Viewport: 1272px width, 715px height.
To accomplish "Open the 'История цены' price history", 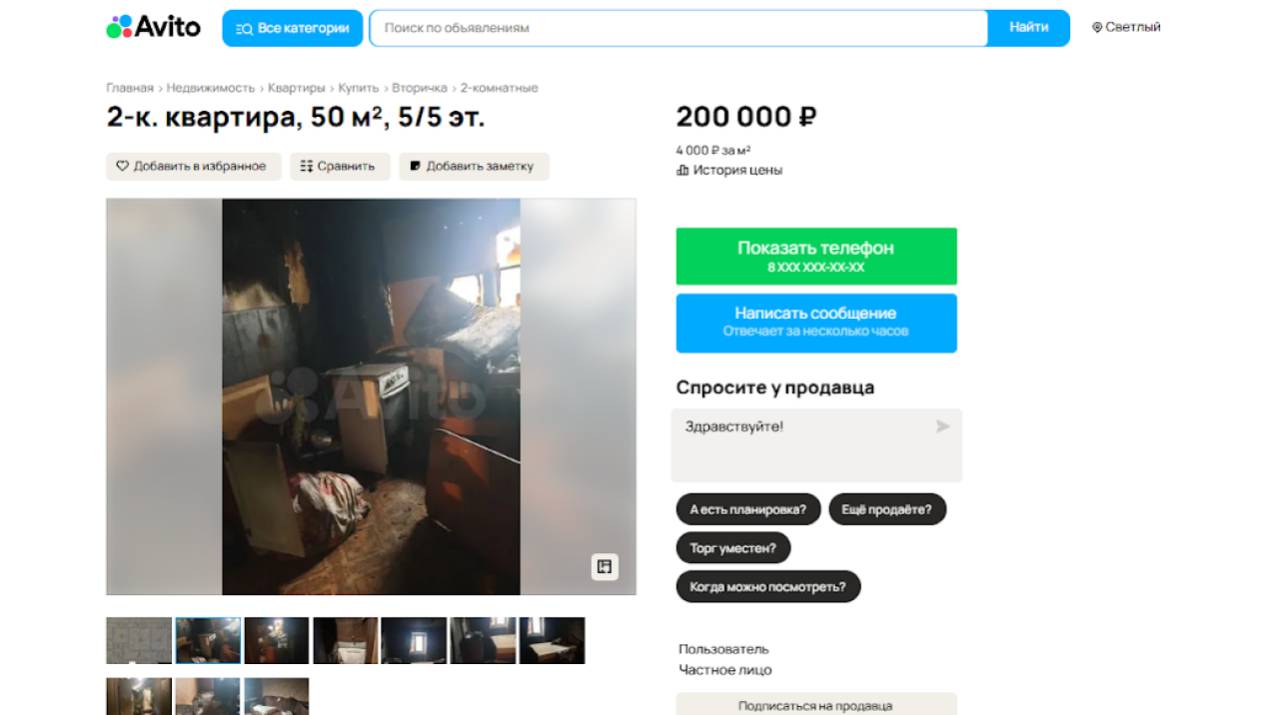I will pyautogui.click(x=729, y=170).
